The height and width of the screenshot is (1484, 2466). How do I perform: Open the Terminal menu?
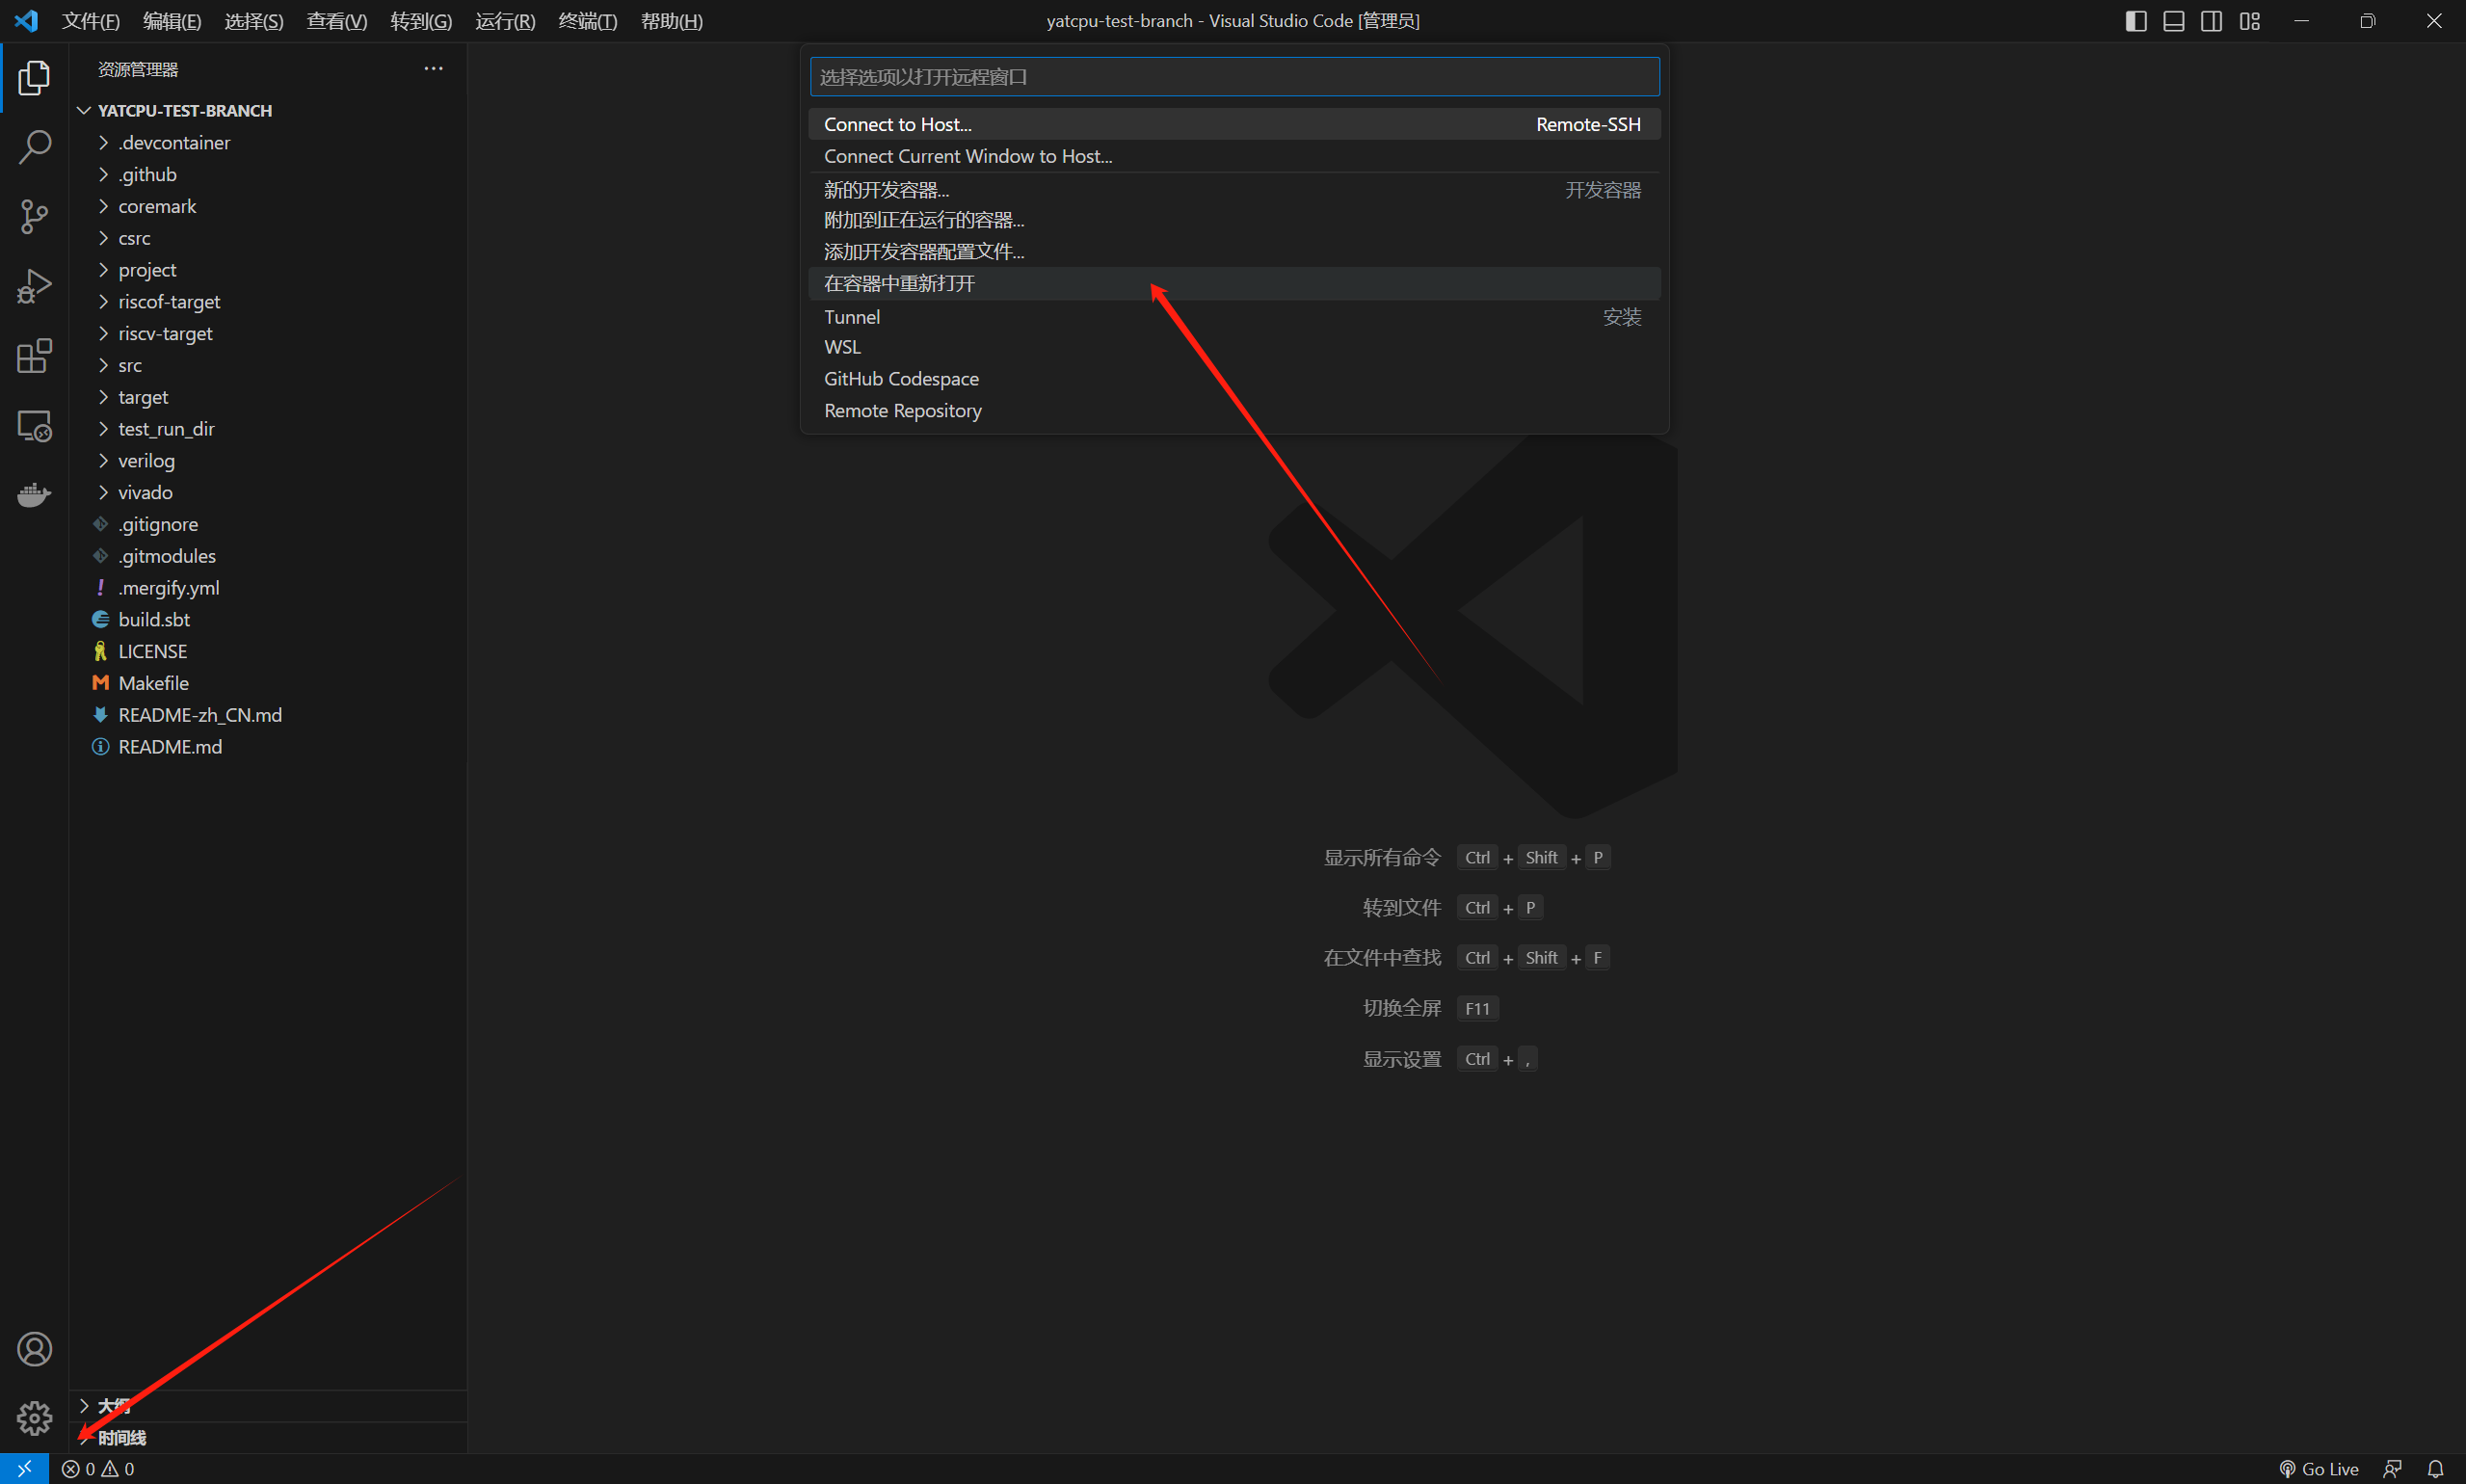(587, 21)
